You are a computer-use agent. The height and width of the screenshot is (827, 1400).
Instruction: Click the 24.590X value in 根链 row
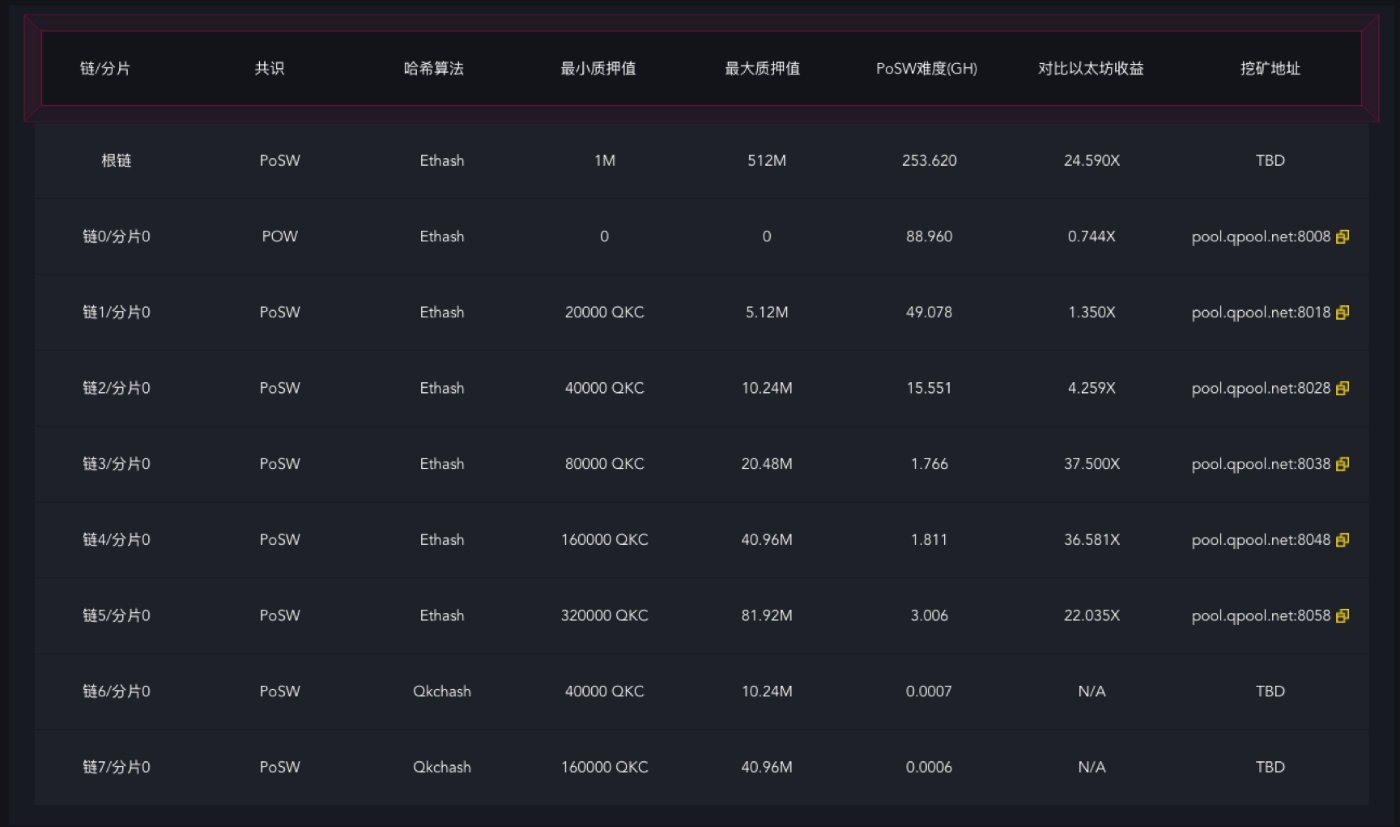coord(1091,160)
